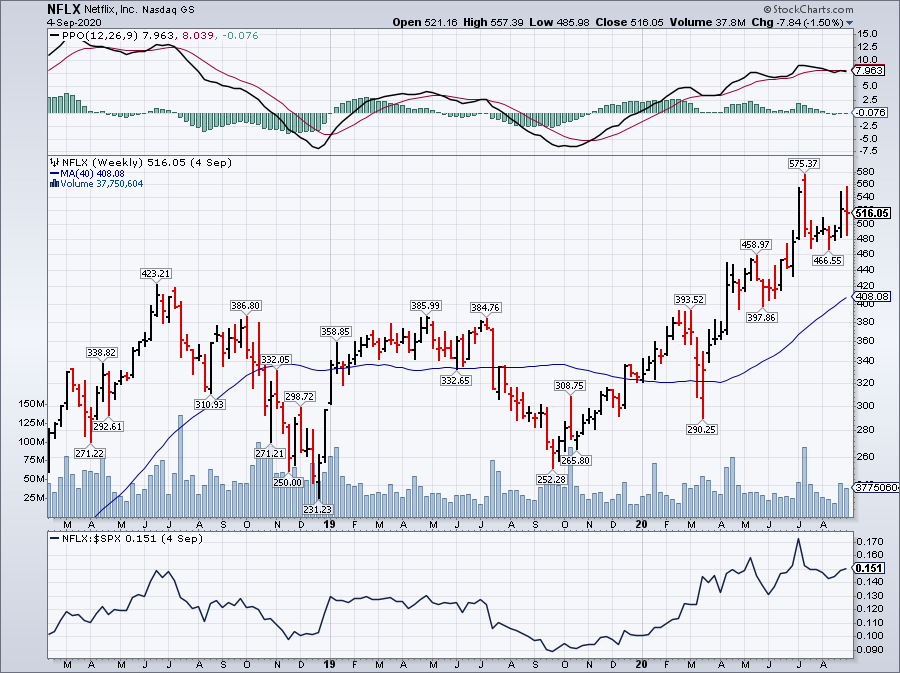Image resolution: width=900 pixels, height=673 pixels.
Task: Click the 358.85 high price label
Action: click(x=335, y=332)
